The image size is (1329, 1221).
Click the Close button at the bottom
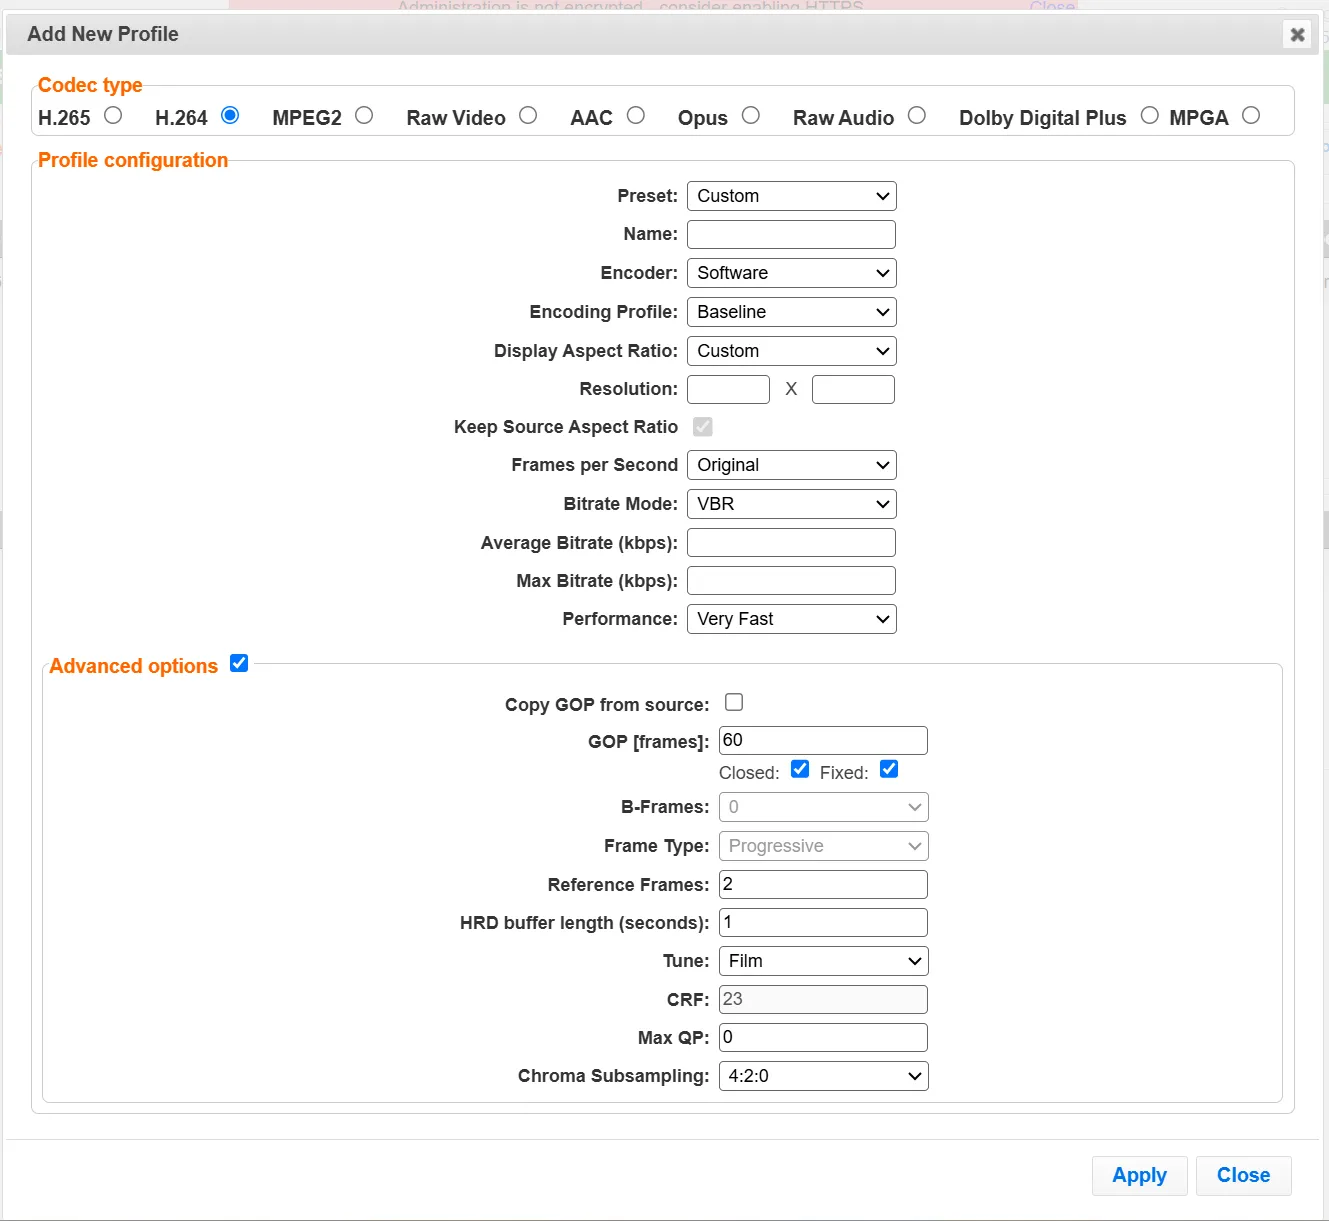(x=1243, y=1176)
